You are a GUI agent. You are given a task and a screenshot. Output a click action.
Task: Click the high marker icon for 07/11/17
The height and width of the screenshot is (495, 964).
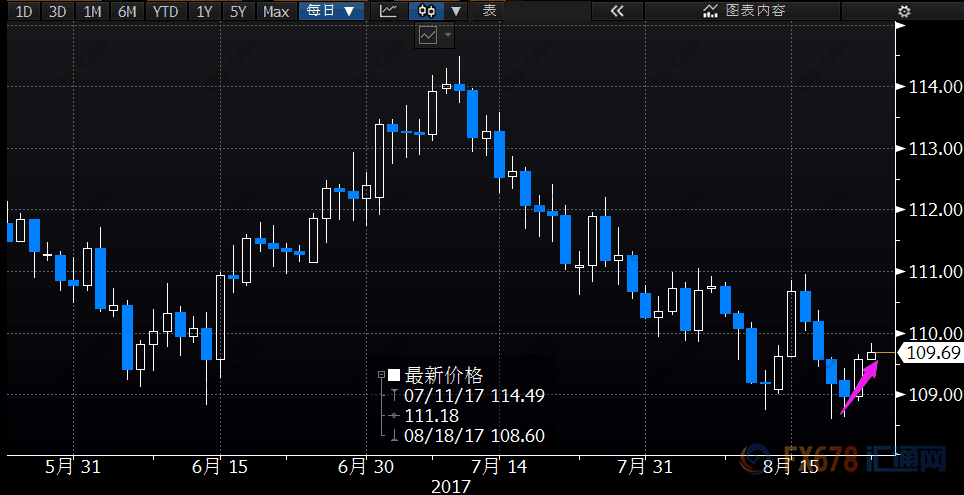point(395,396)
